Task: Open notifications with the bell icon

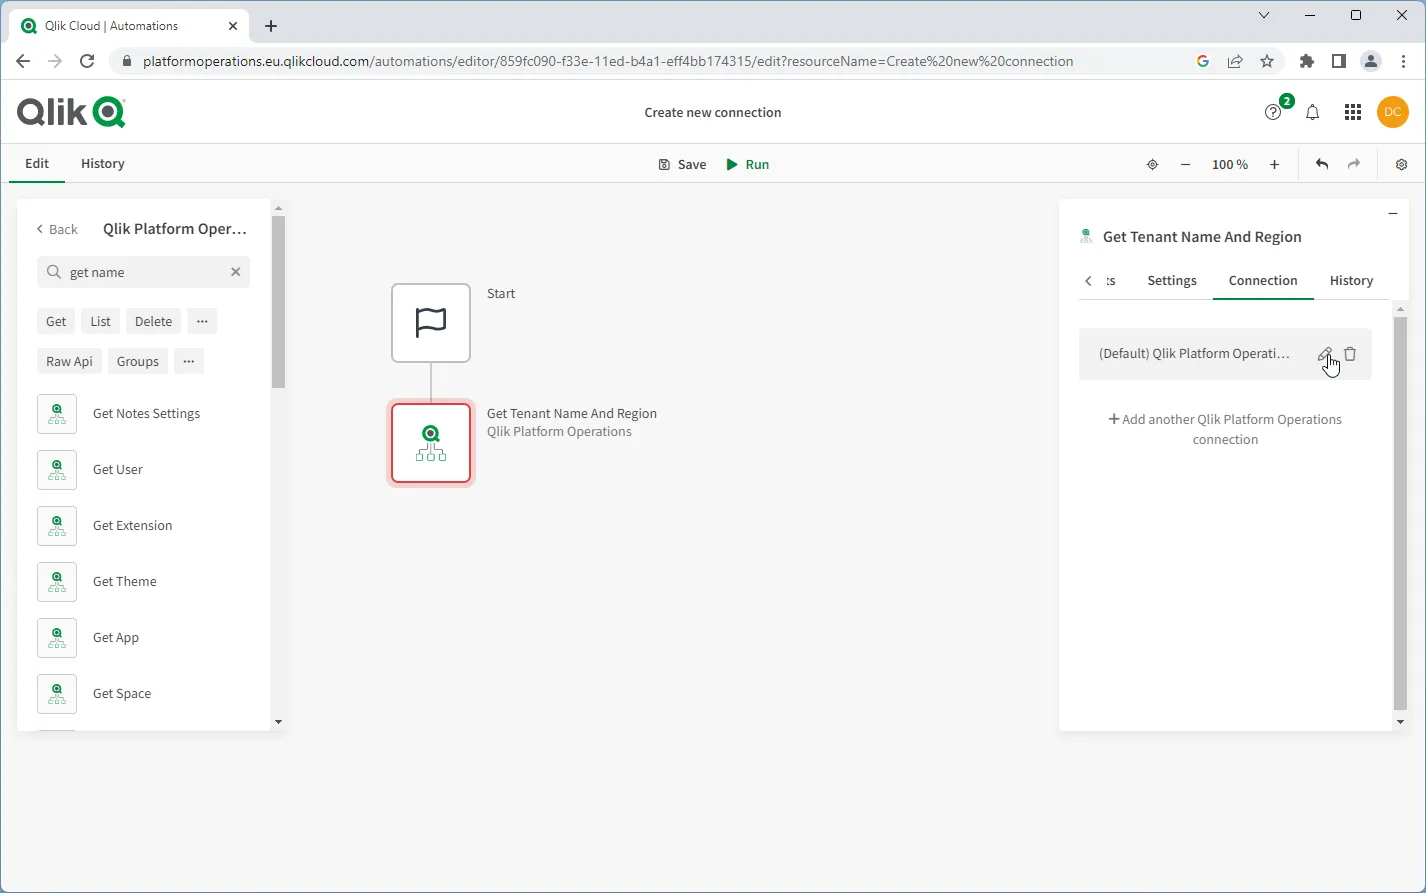Action: point(1313,112)
